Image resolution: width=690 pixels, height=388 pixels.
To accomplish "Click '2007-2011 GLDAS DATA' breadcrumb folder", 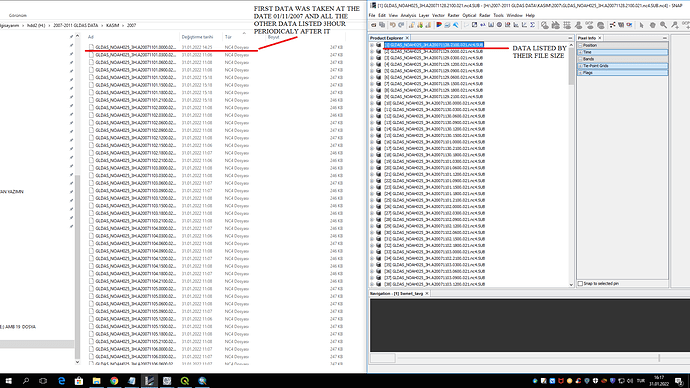I will (x=76, y=26).
